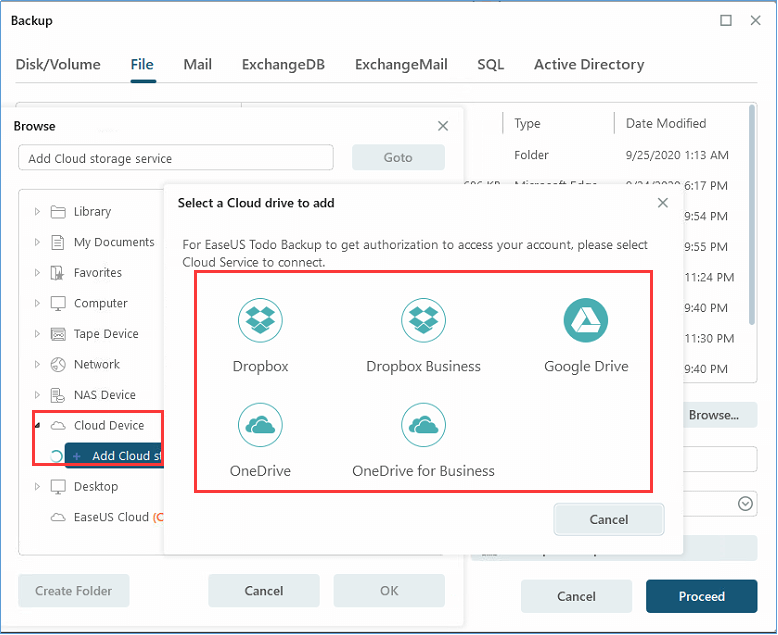Screen dimensions: 778x635
Task: Expand the Network tree node
Action: click(x=37, y=365)
